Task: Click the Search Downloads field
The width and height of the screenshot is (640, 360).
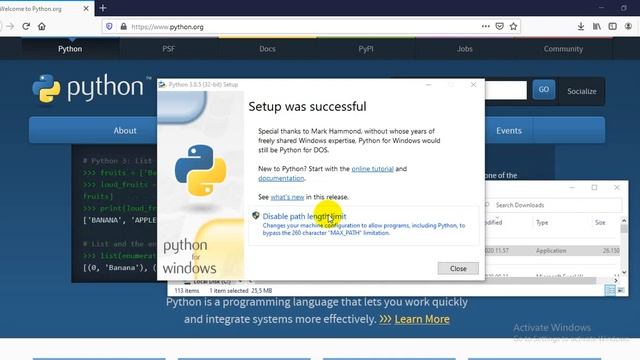Action: tap(554, 205)
